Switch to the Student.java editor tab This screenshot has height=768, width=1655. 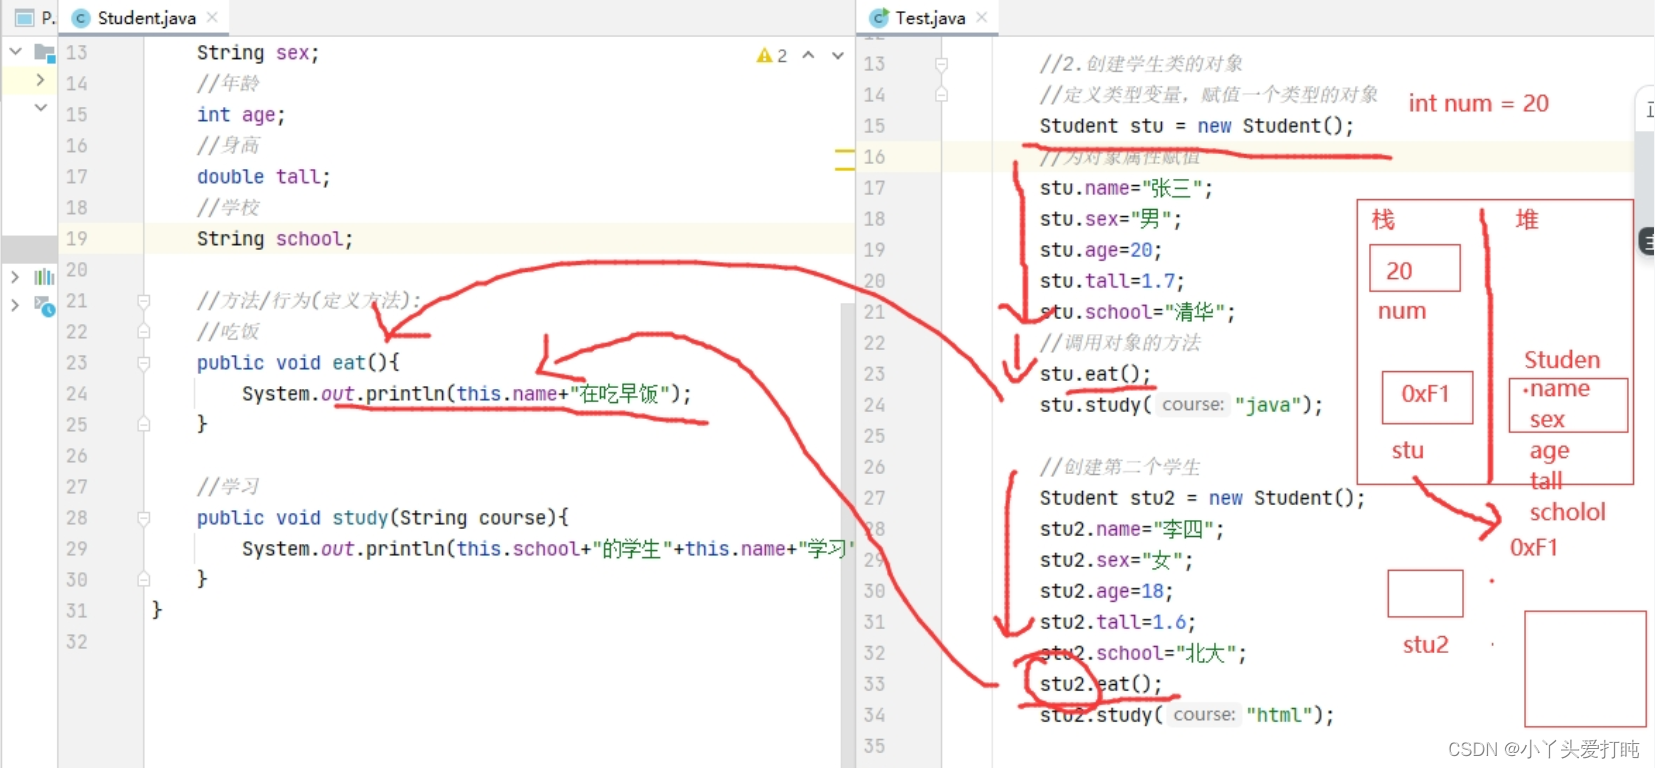click(x=146, y=18)
